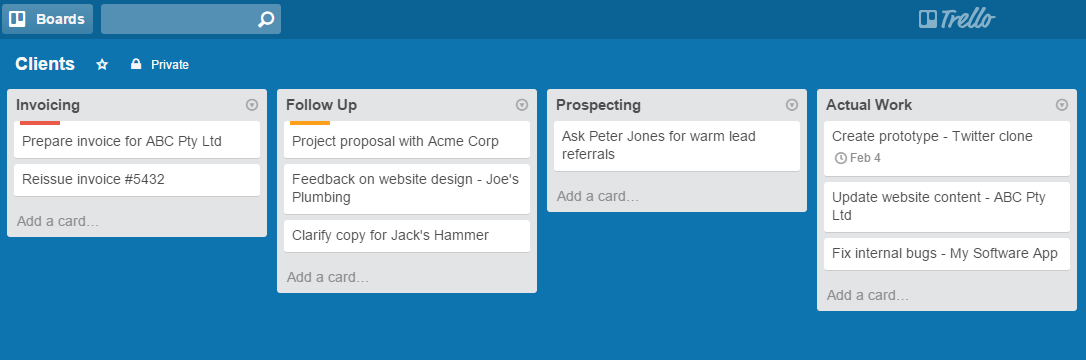The width and height of the screenshot is (1086, 360).
Task: Open Clarify copy for Jack's Hammer card
Action: point(407,236)
